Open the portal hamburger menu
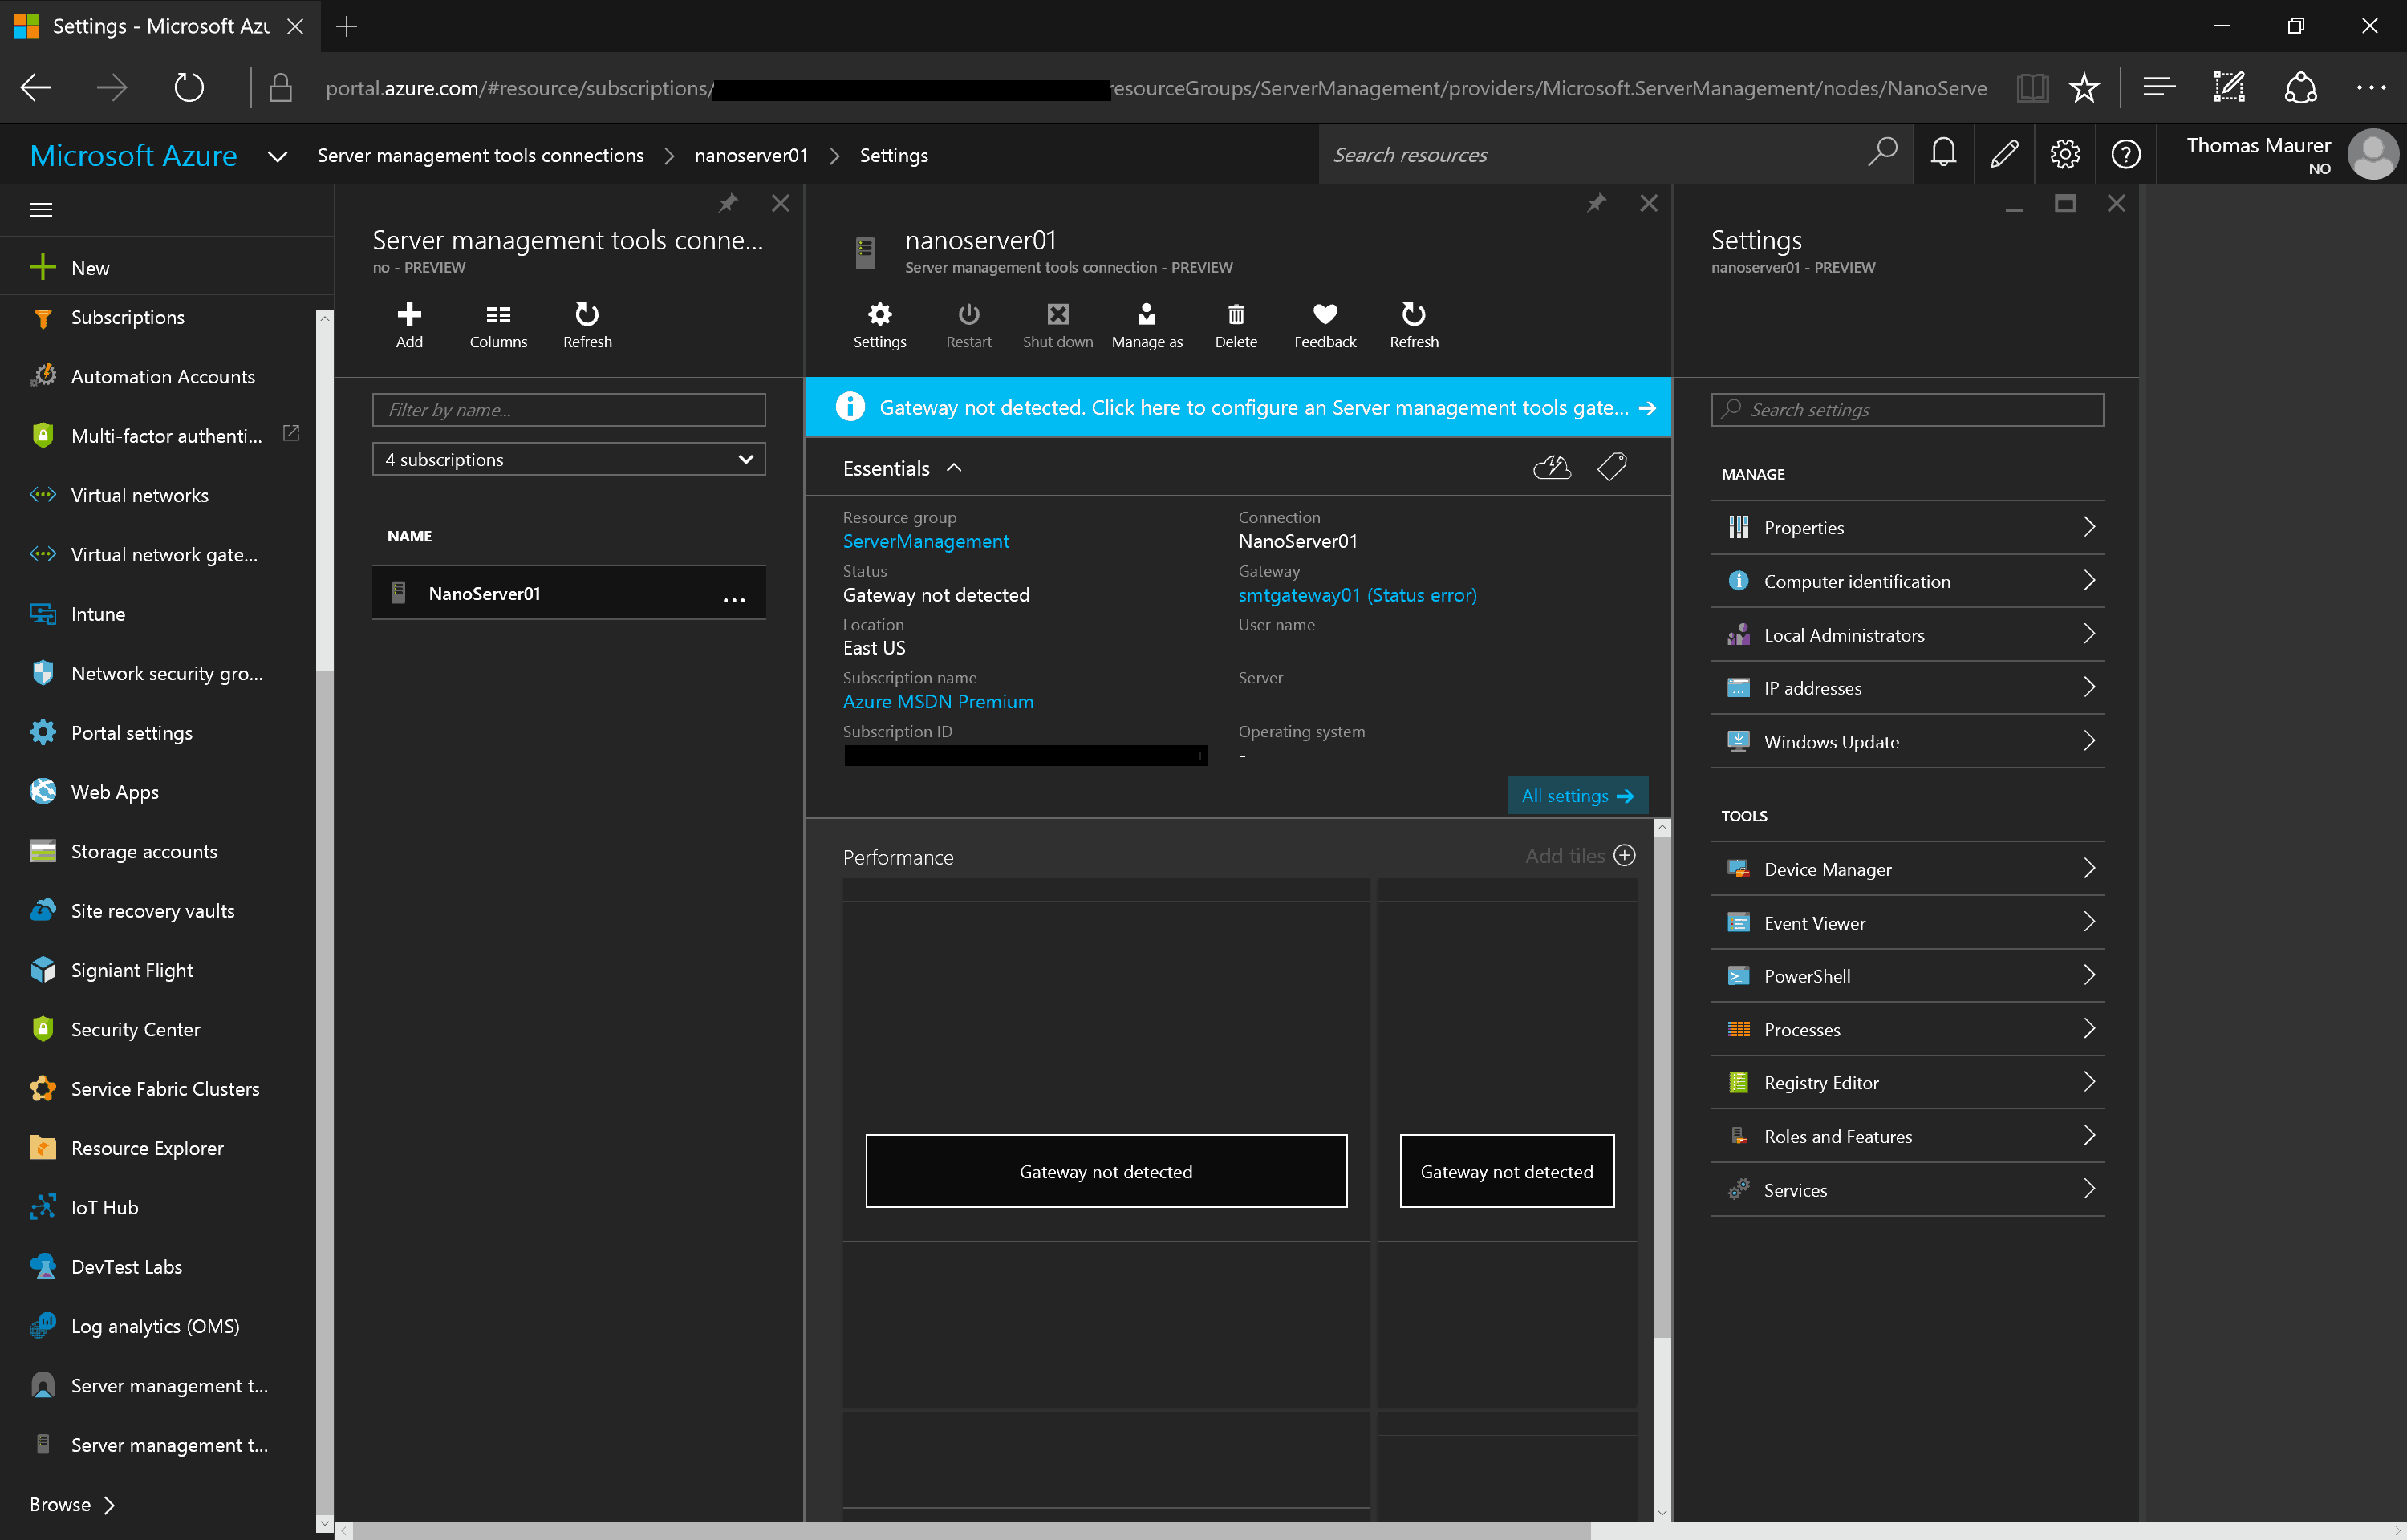Screen dimensions: 2407x1540 [x=41, y=209]
